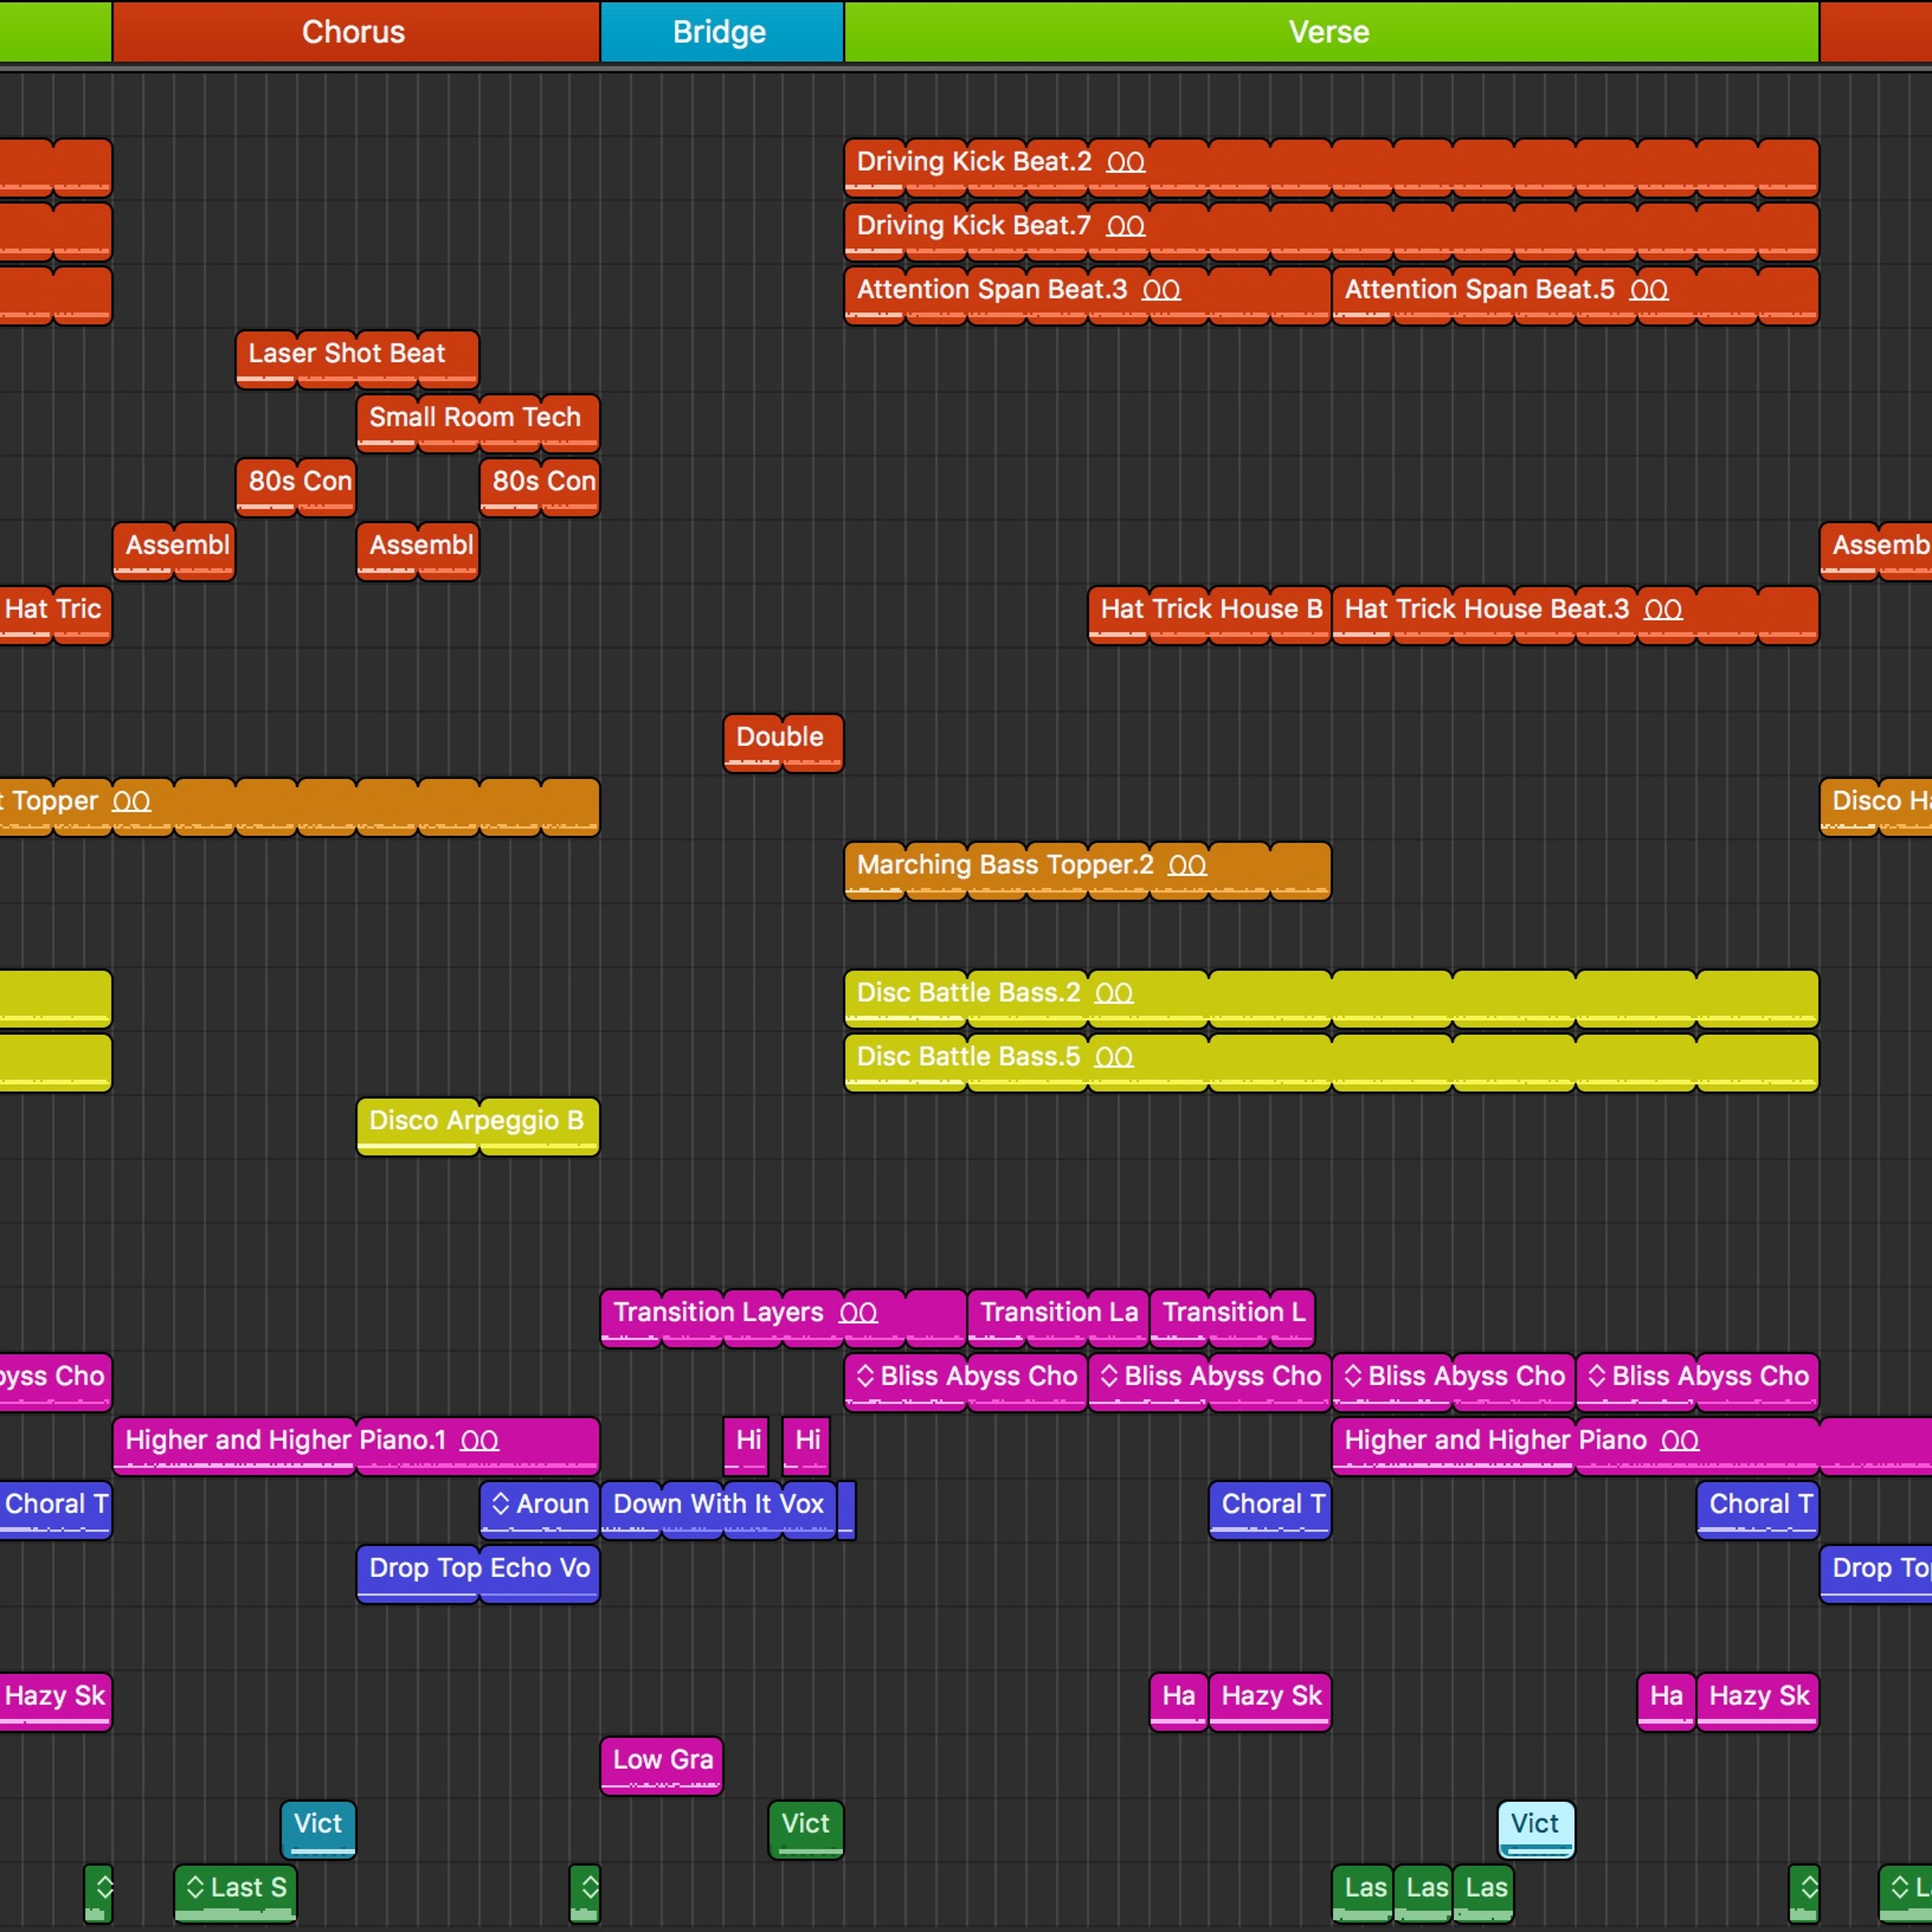This screenshot has width=1932, height=1932.
Task: Select the Aroun vocal region
Action: click(540, 1510)
